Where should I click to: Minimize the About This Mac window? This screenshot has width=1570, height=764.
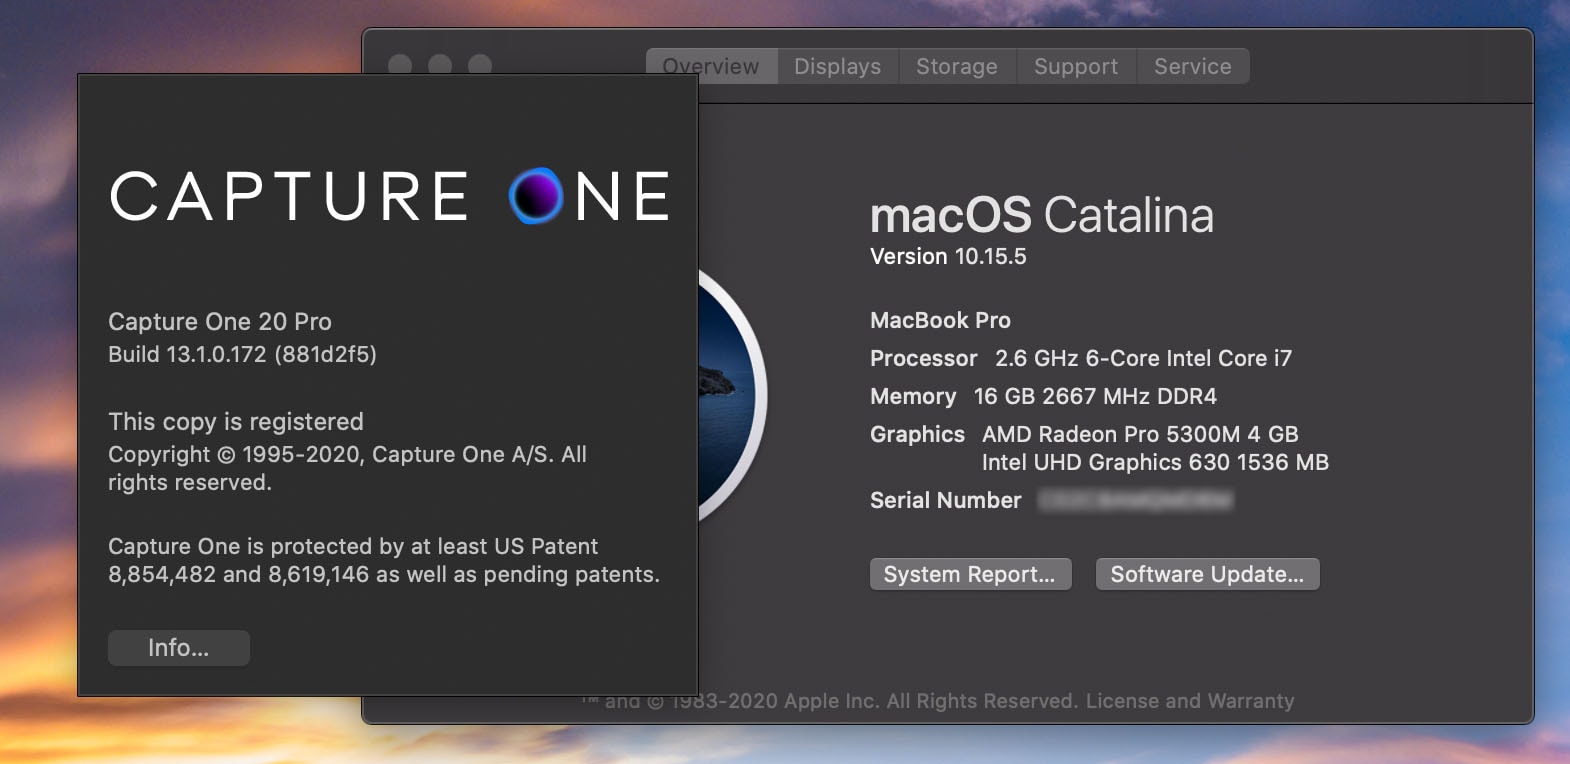[x=440, y=65]
